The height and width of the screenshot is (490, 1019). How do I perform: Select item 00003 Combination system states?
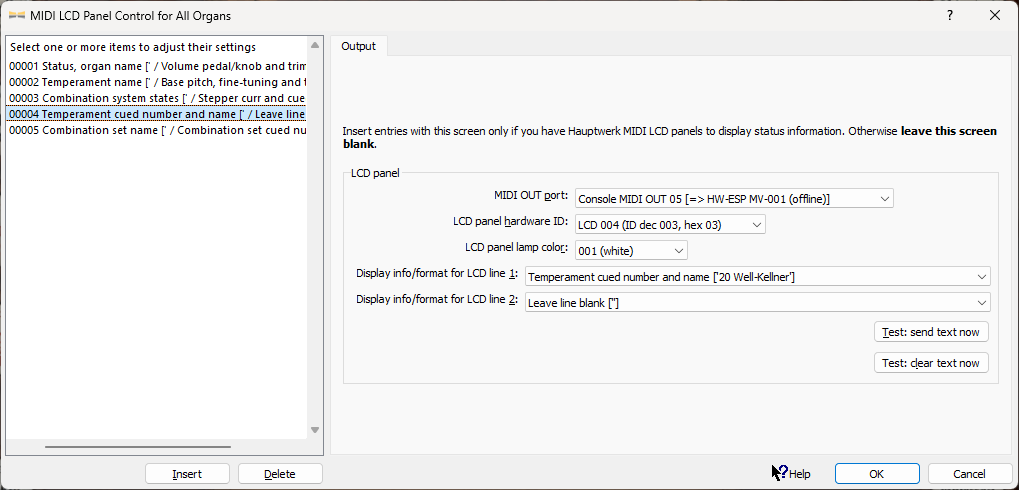point(157,98)
